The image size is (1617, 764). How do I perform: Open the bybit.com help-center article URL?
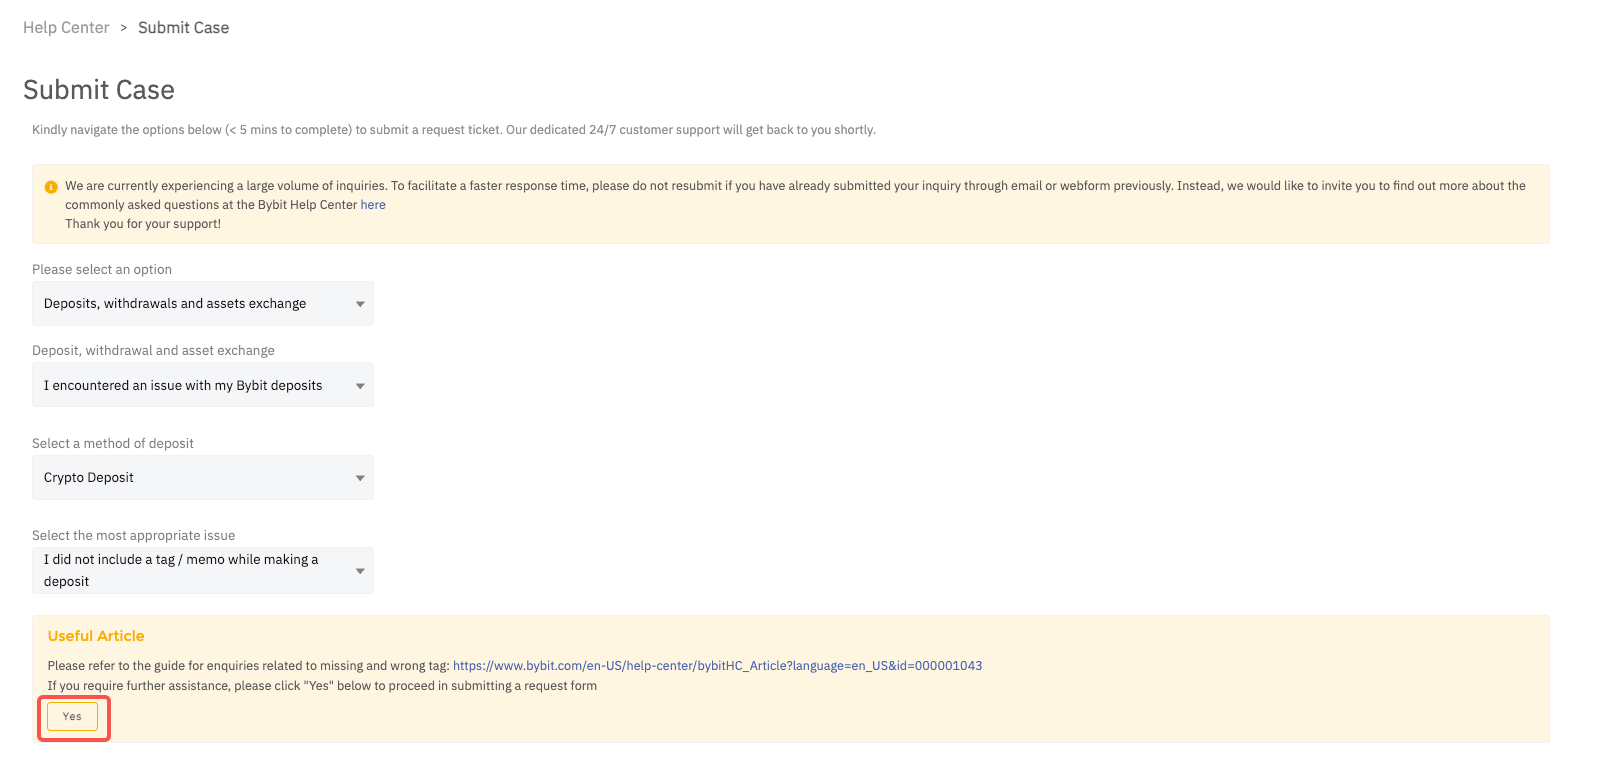pyautogui.click(x=717, y=666)
